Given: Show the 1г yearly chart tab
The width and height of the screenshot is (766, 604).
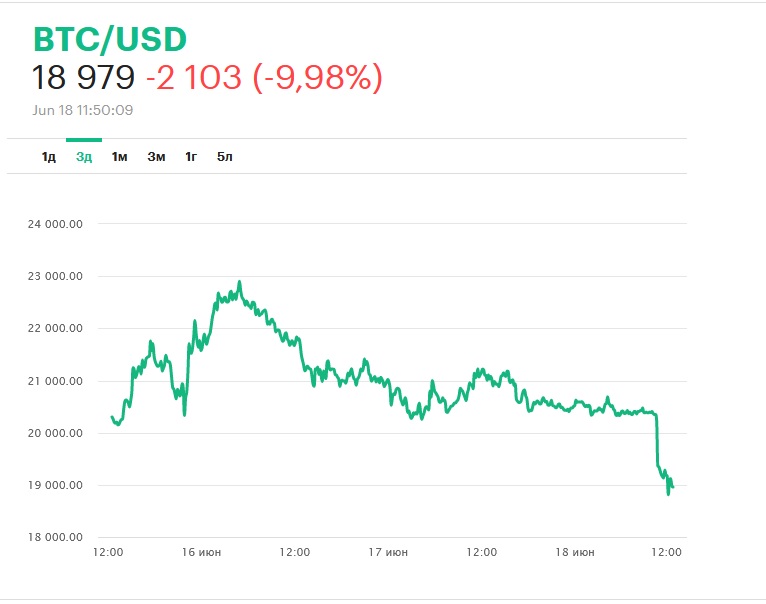Looking at the screenshot, I should point(191,157).
